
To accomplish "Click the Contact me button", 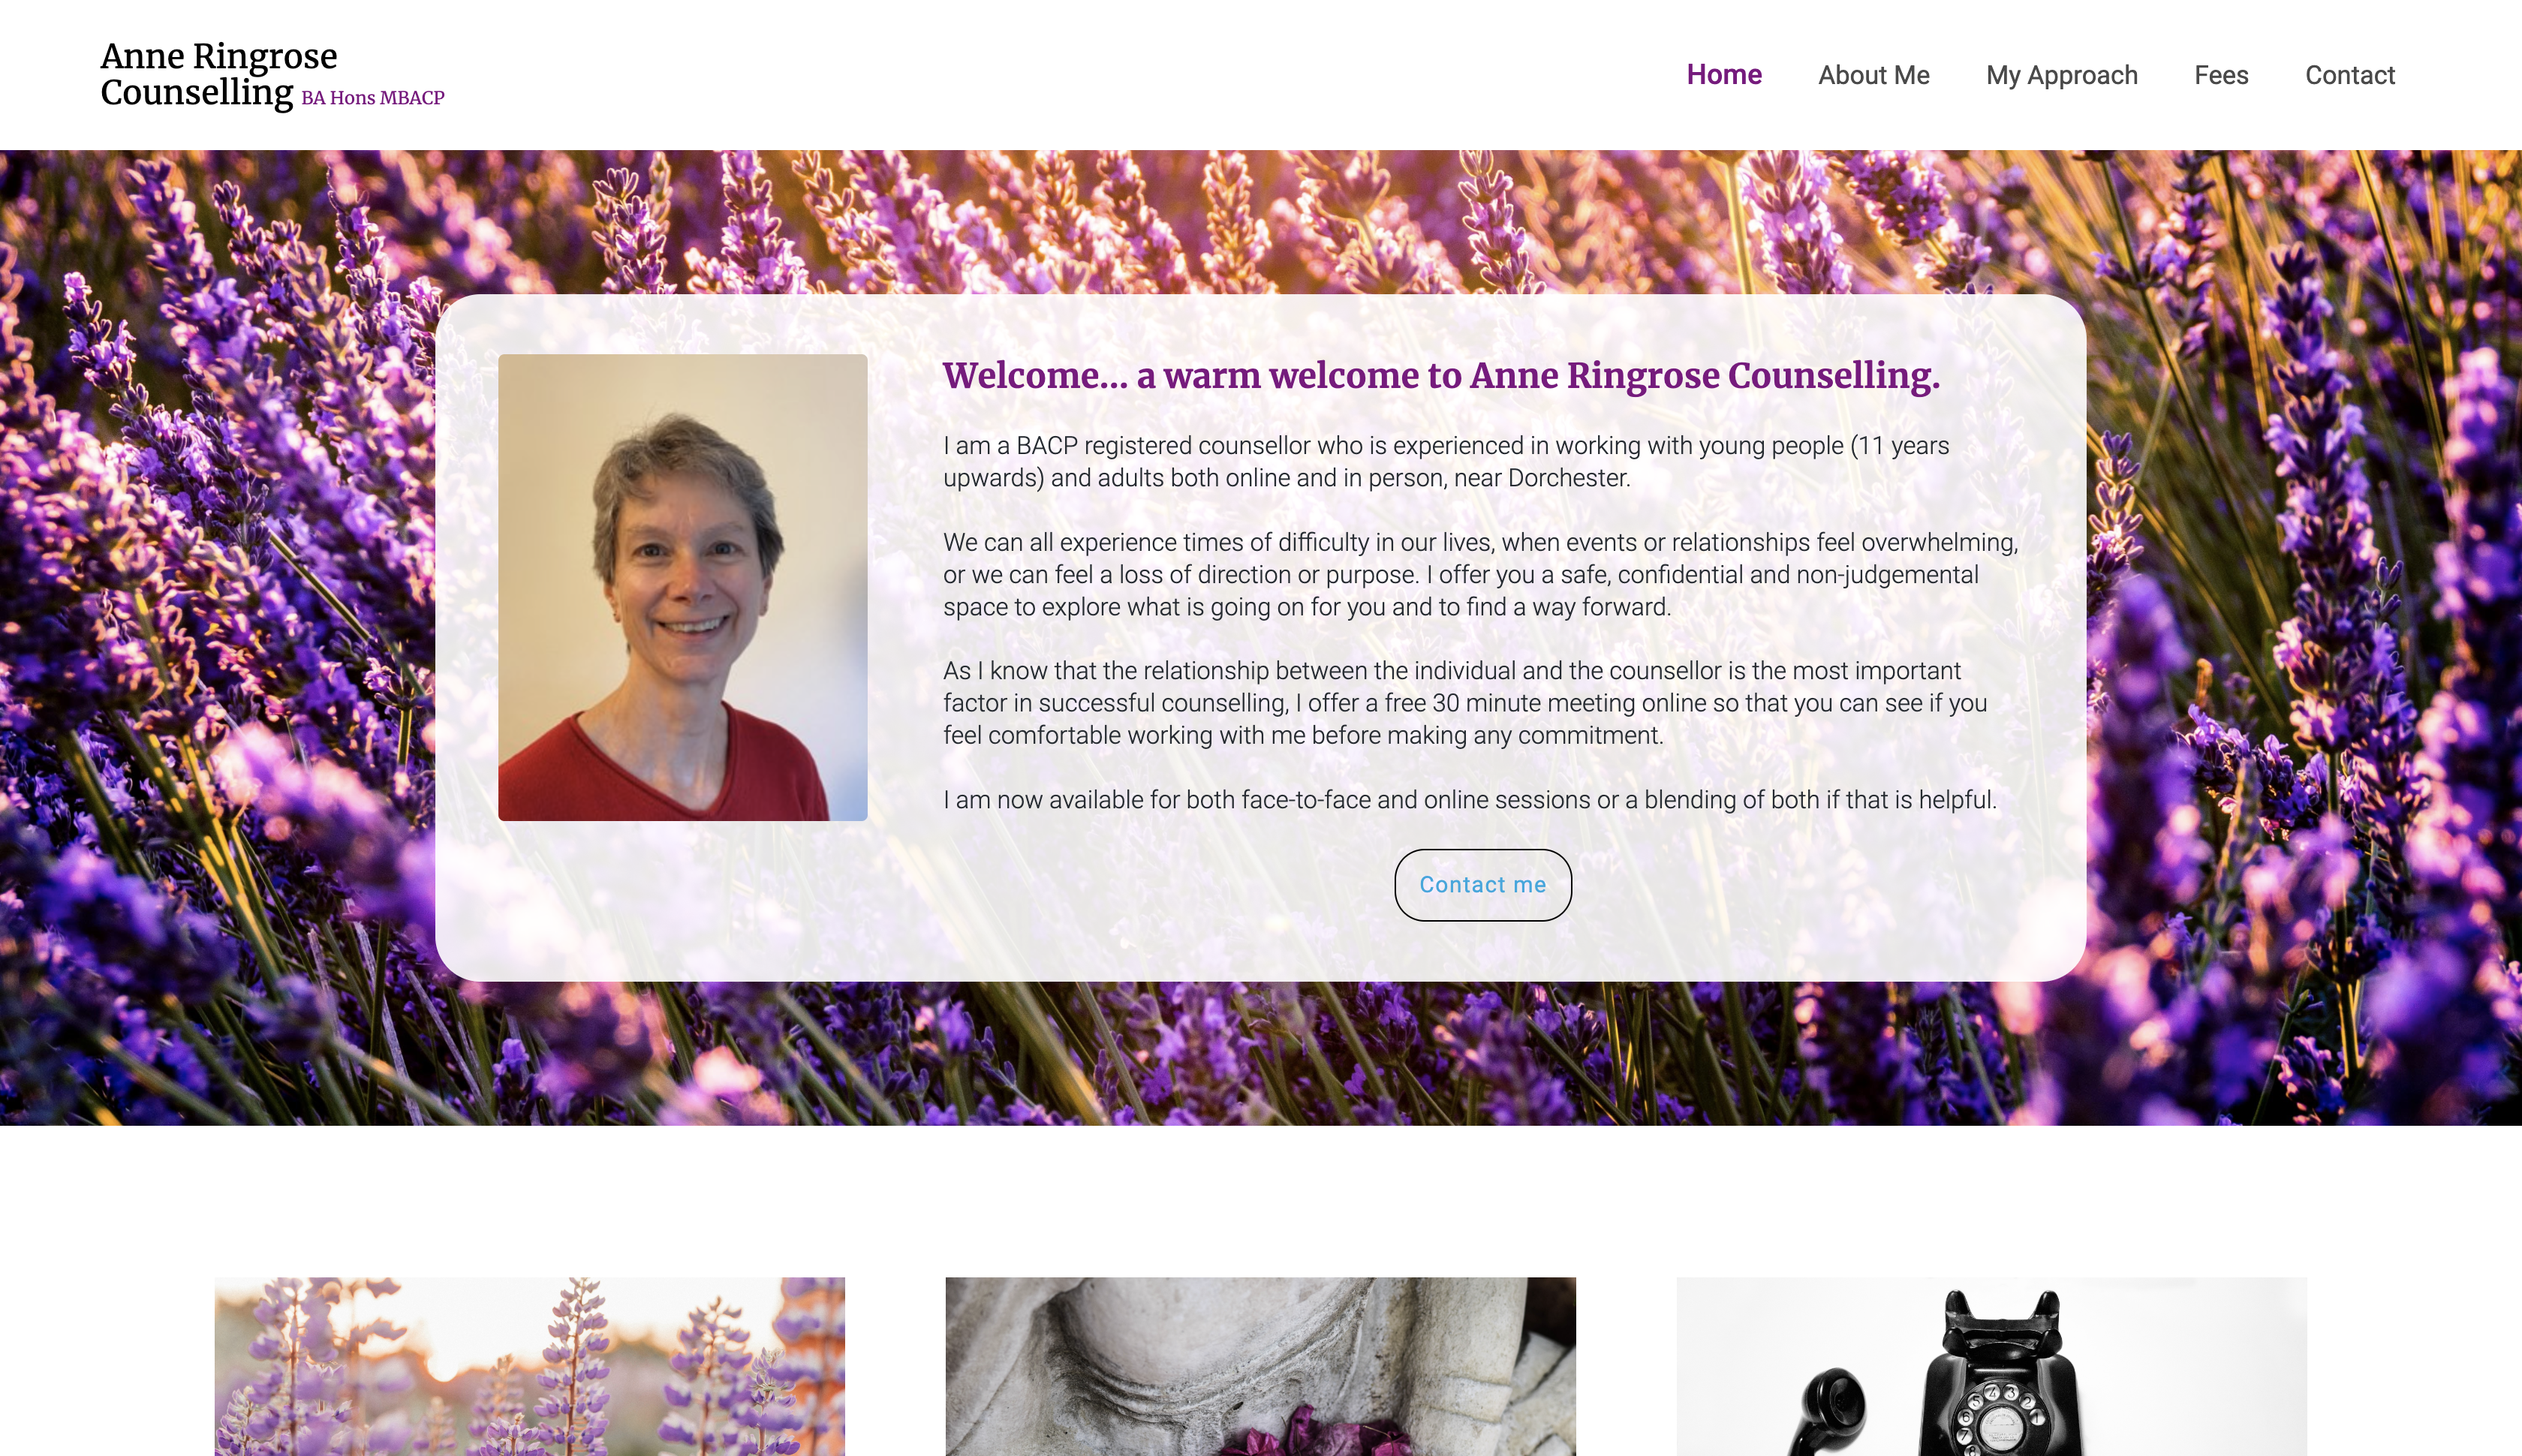I will click(x=1482, y=884).
